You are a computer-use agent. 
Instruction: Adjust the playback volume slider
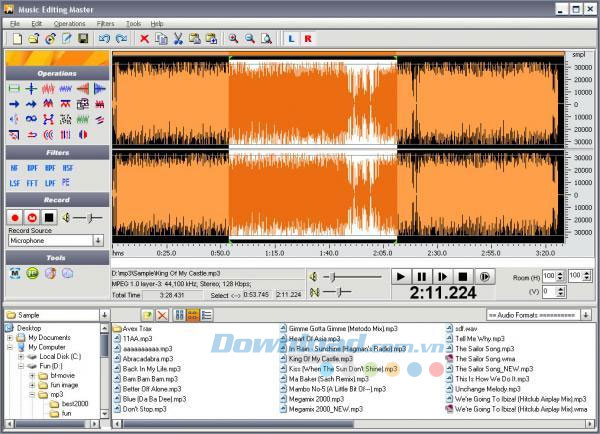[333, 277]
